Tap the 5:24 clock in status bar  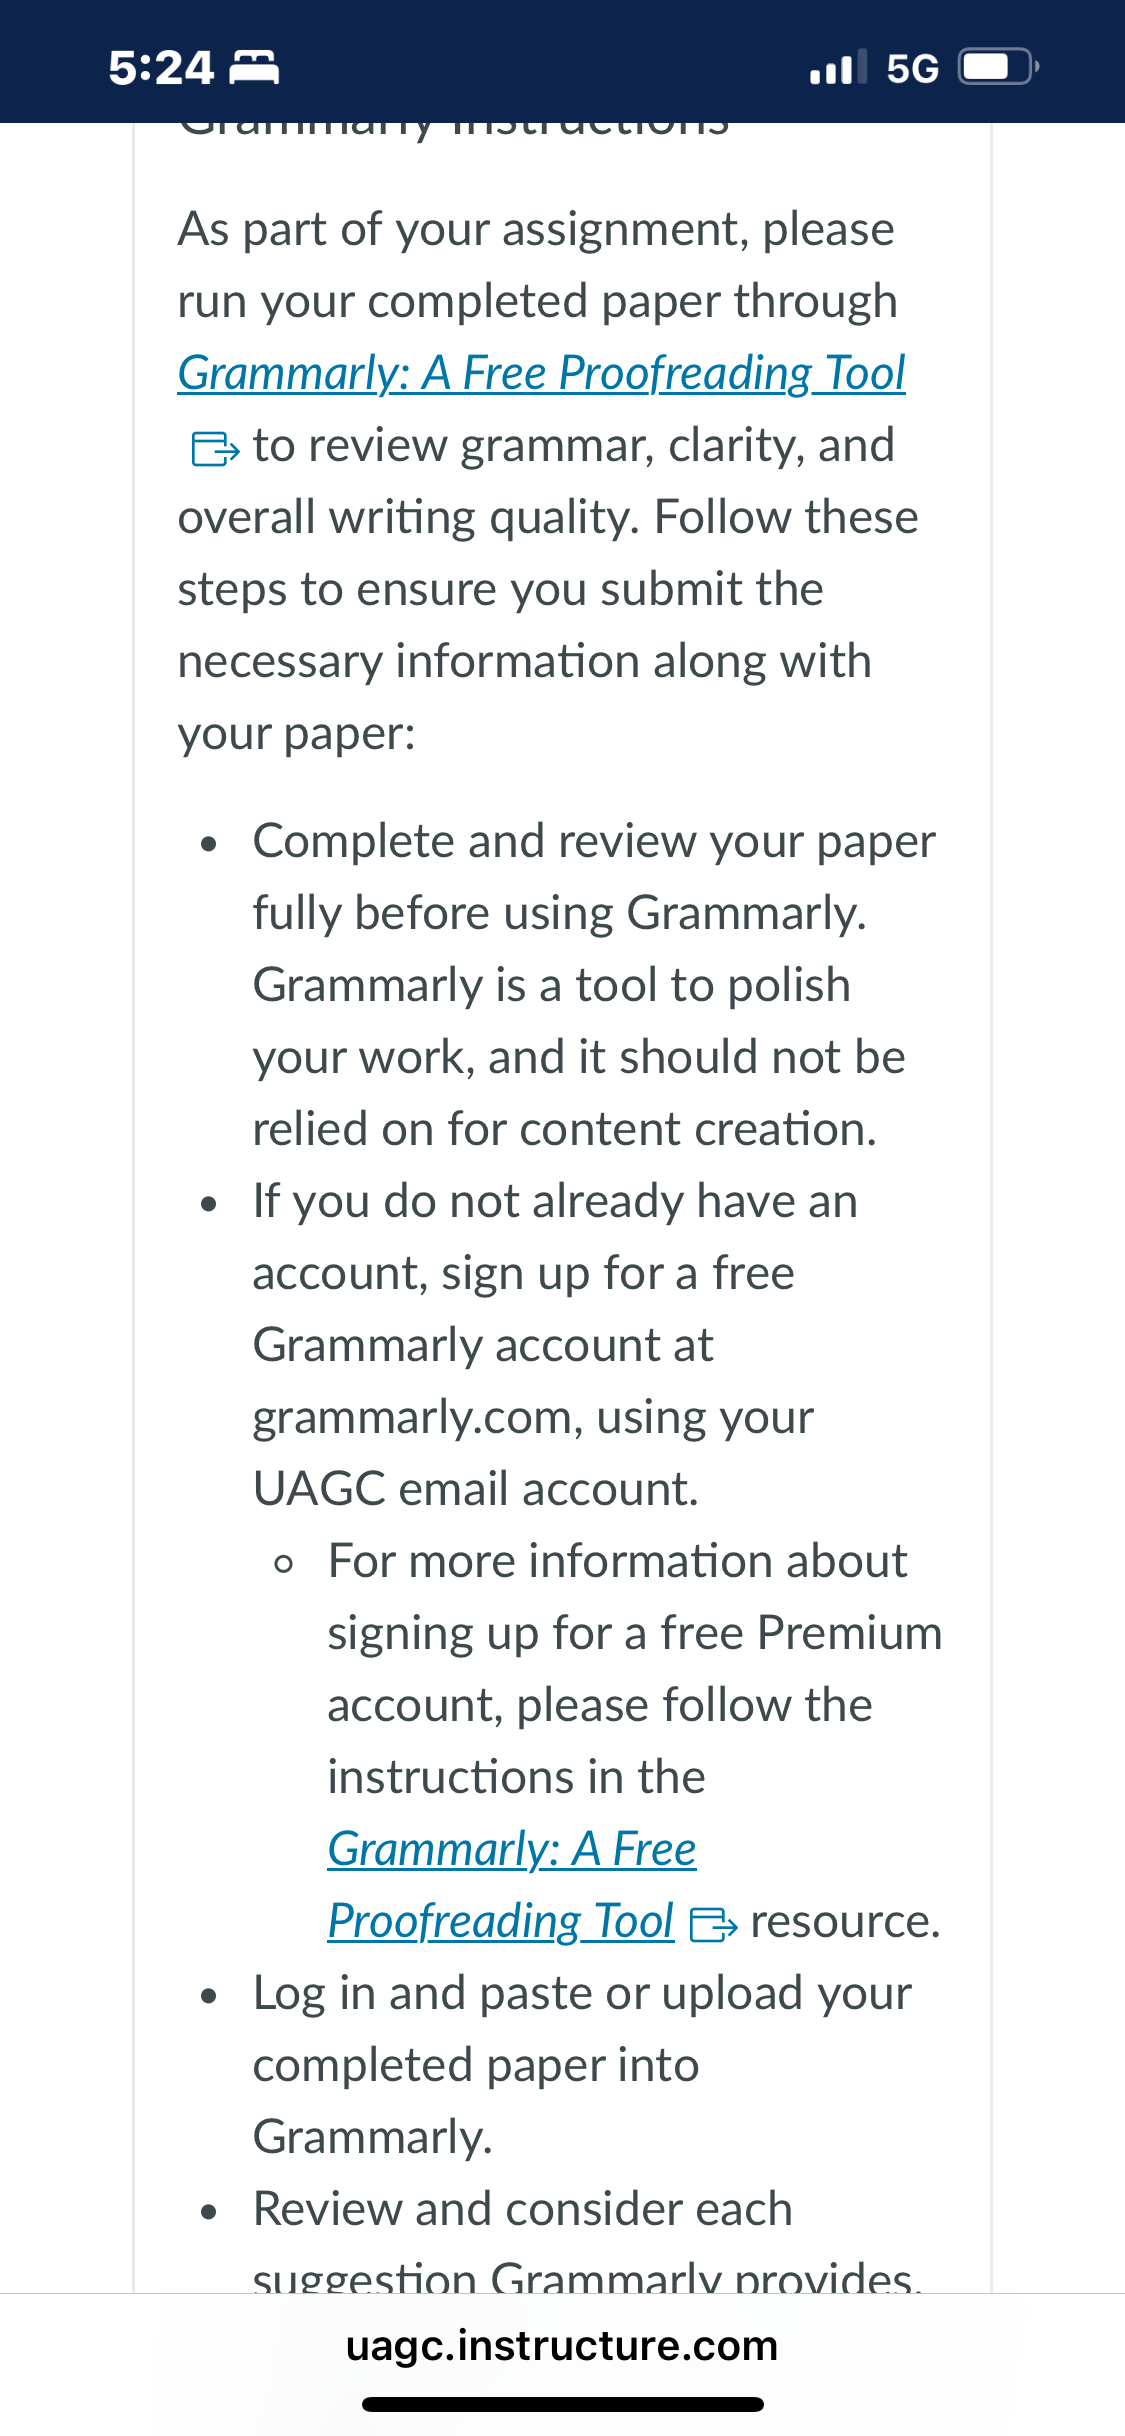tap(161, 68)
